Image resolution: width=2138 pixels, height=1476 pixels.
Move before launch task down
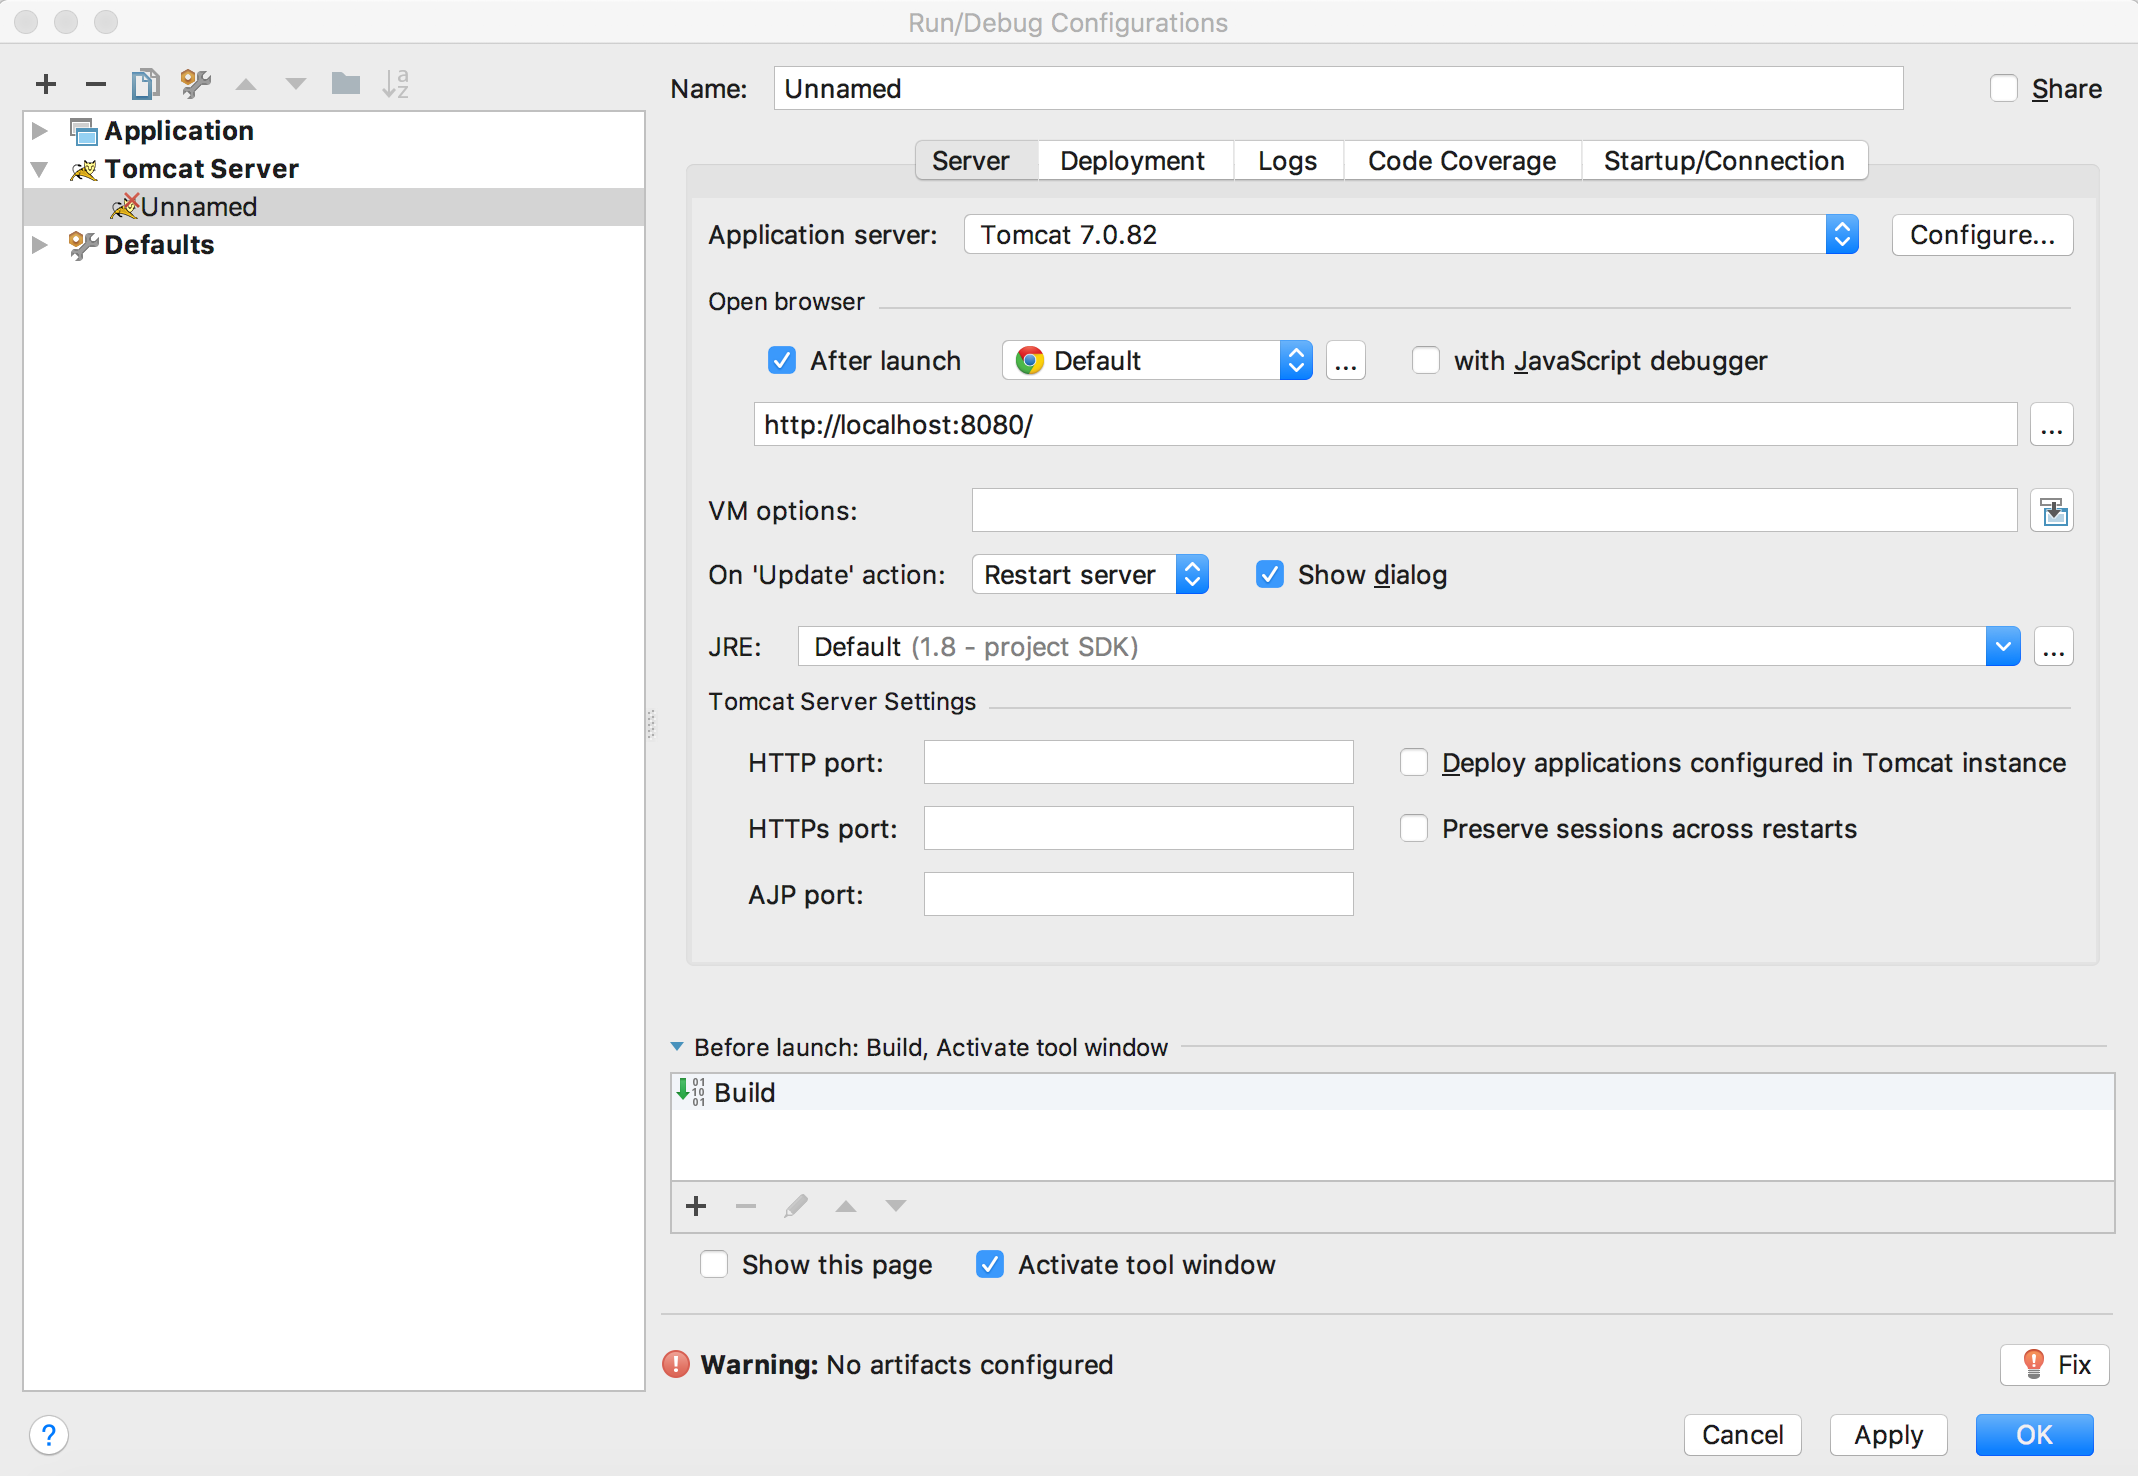pos(896,1206)
